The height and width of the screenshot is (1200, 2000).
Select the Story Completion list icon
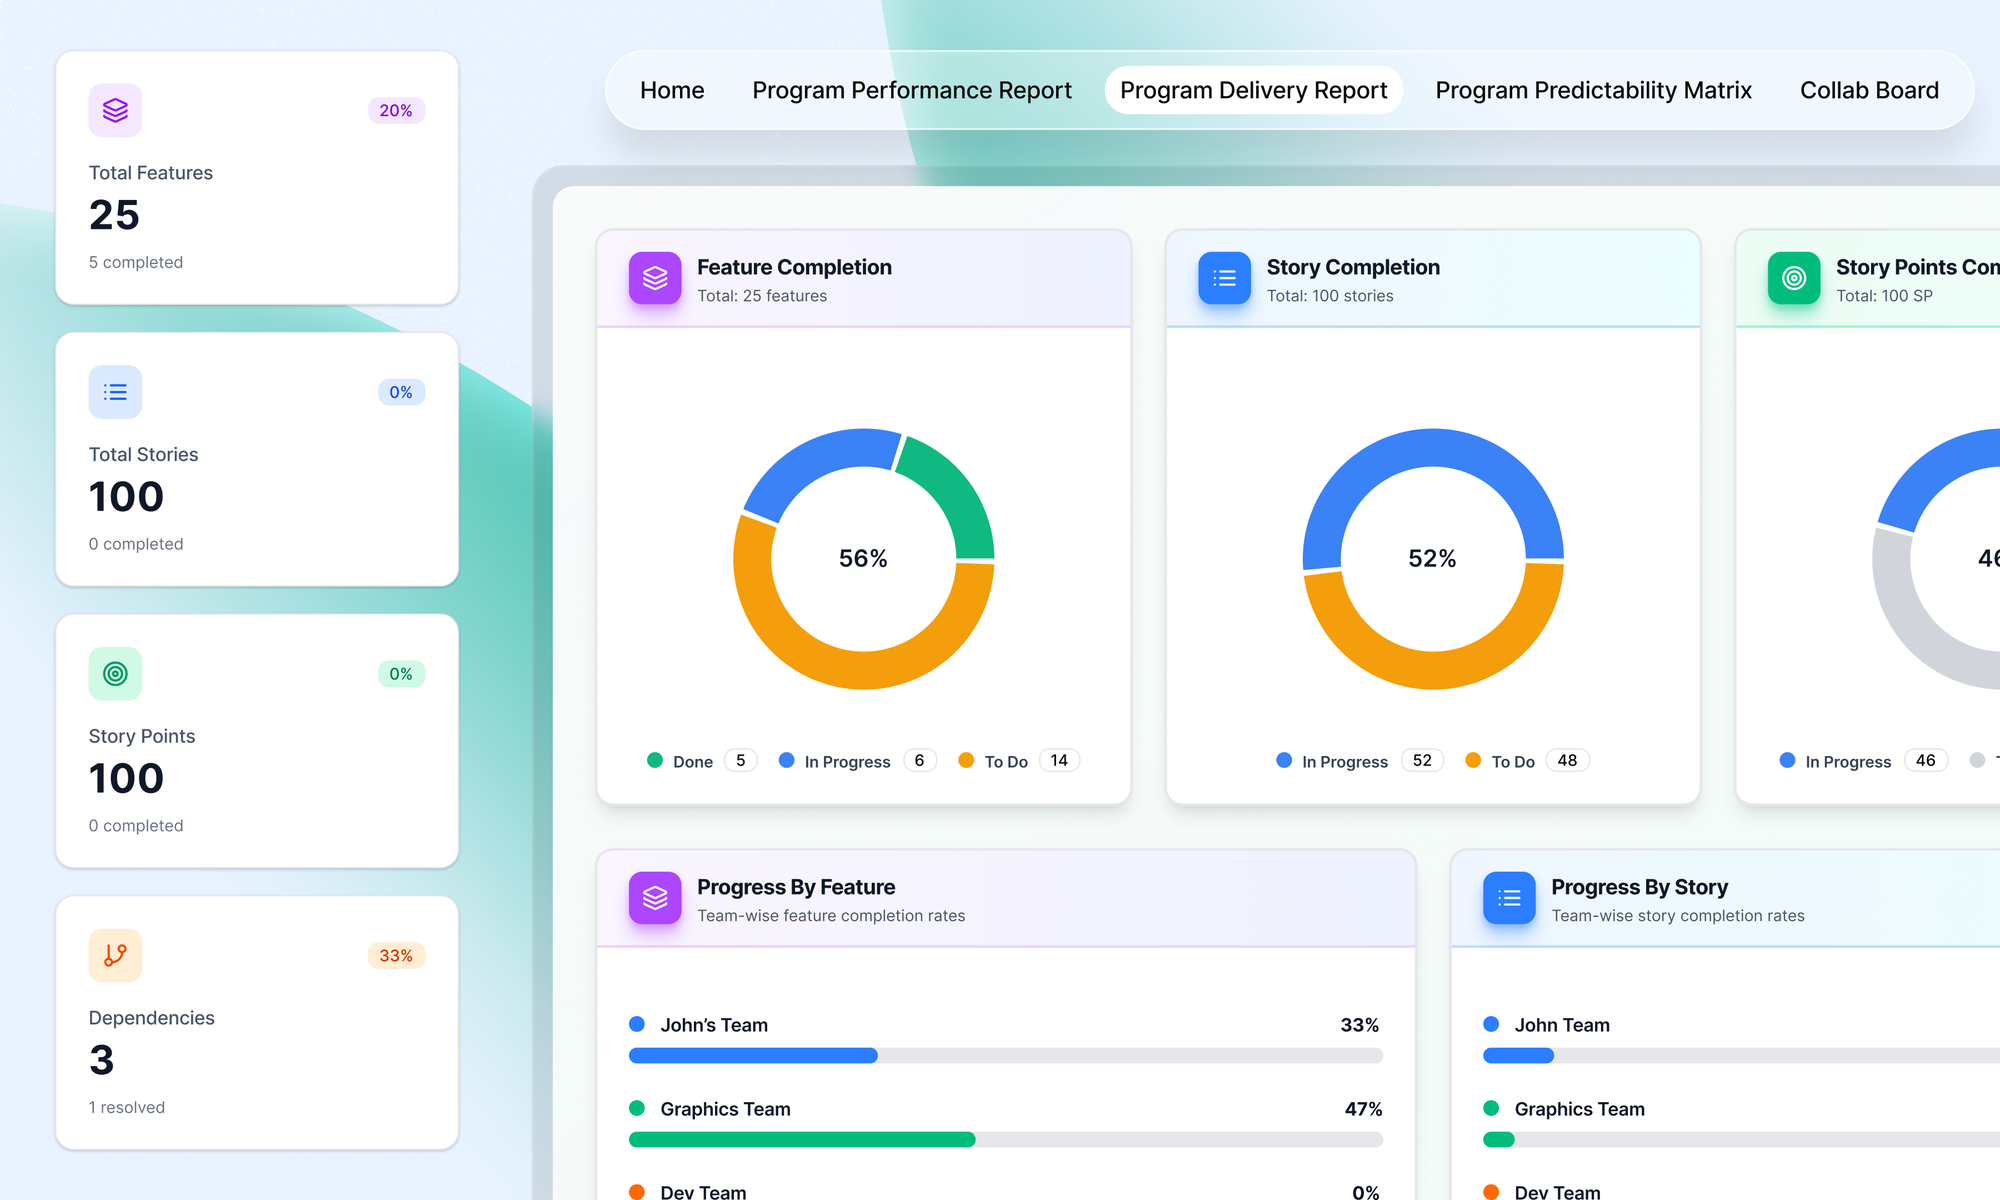[x=1224, y=278]
